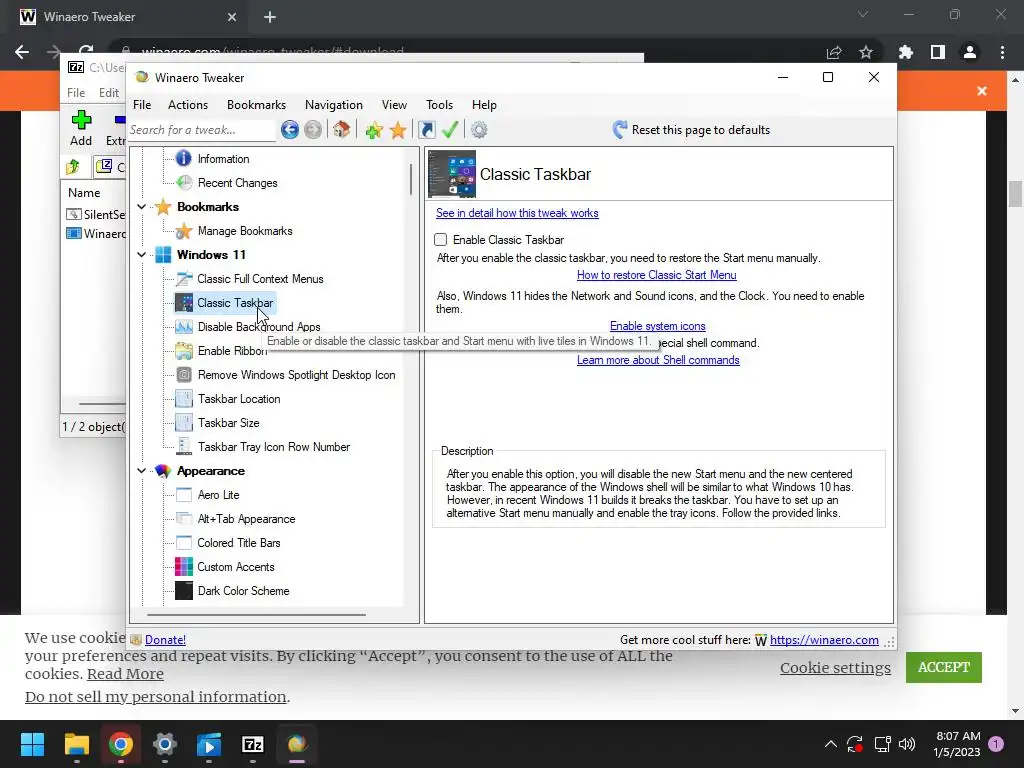Open the File menu in Winaero Tweaker
This screenshot has width=1024, height=768.
pos(142,104)
